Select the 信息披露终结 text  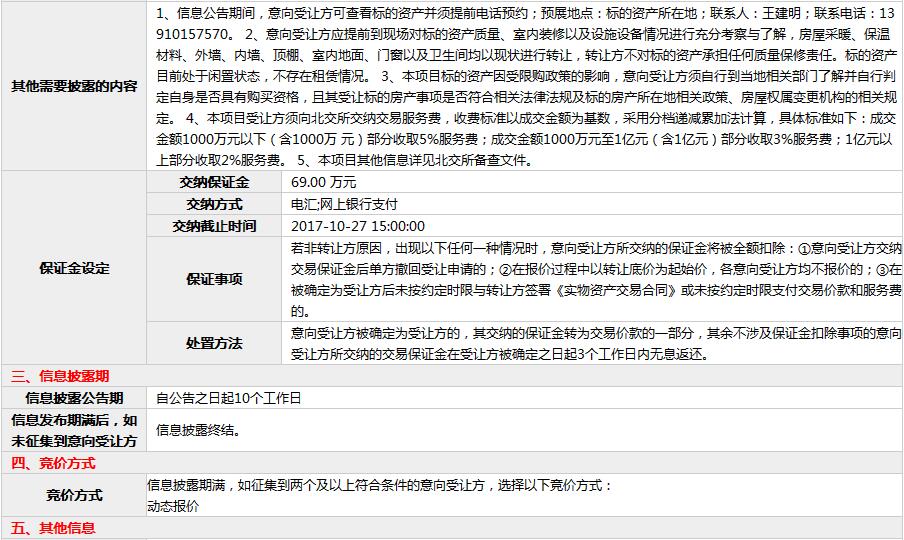click(x=198, y=431)
